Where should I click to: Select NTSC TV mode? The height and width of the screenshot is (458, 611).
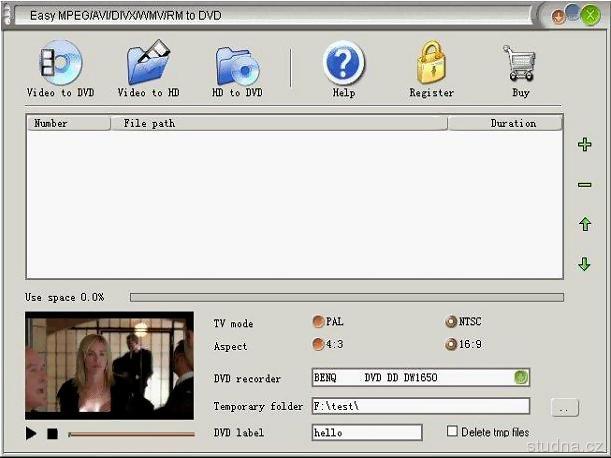451,322
